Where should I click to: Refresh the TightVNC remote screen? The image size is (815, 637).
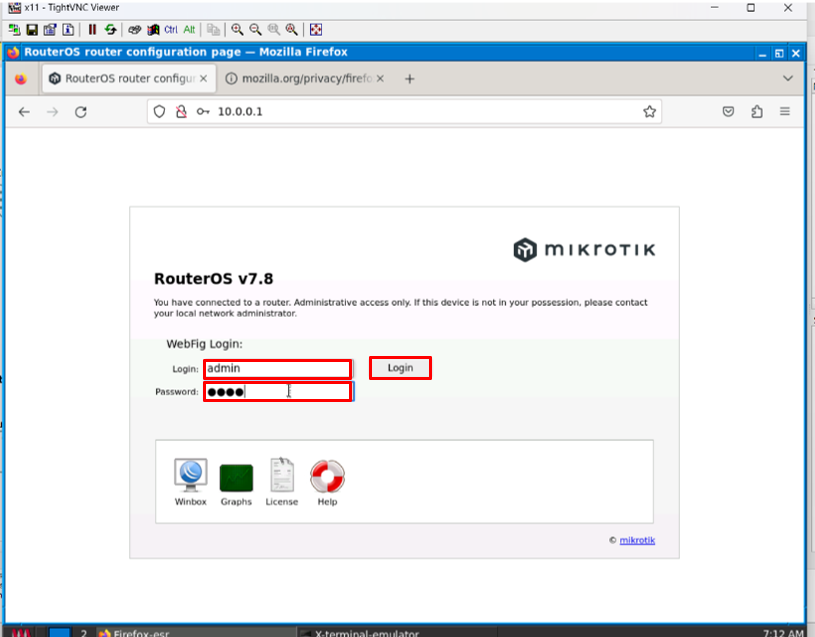pos(110,30)
